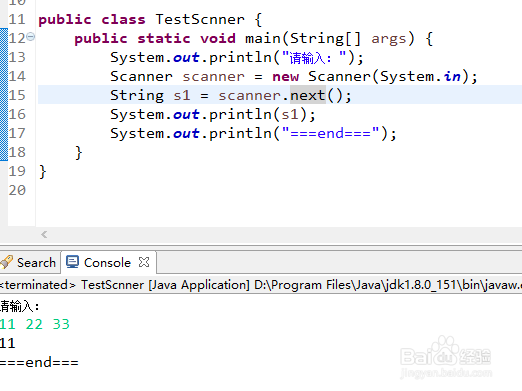Click the System.in reference

pyautogui.click(x=420, y=76)
